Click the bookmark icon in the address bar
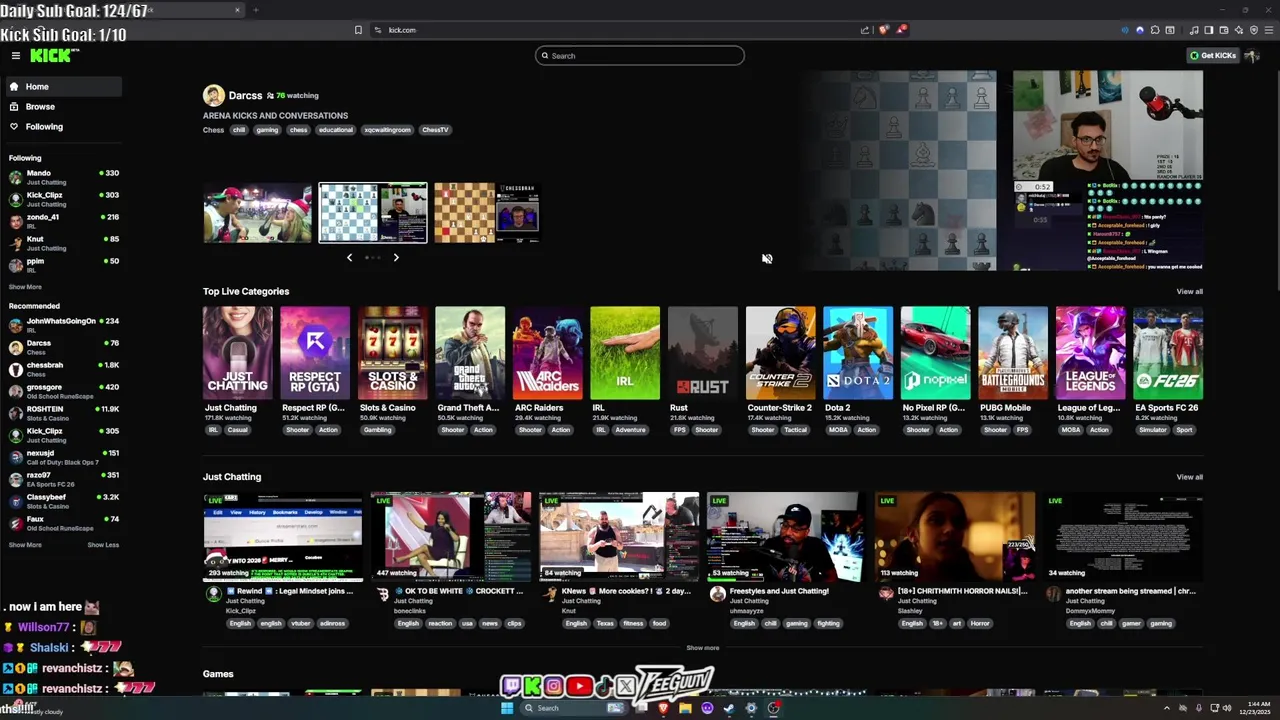This screenshot has height=720, width=1280. (x=358, y=30)
